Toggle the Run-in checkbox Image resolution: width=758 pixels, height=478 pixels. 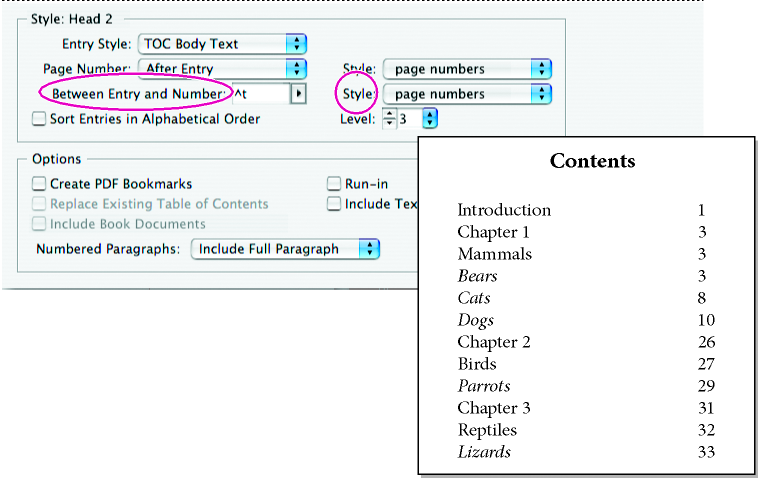point(335,184)
